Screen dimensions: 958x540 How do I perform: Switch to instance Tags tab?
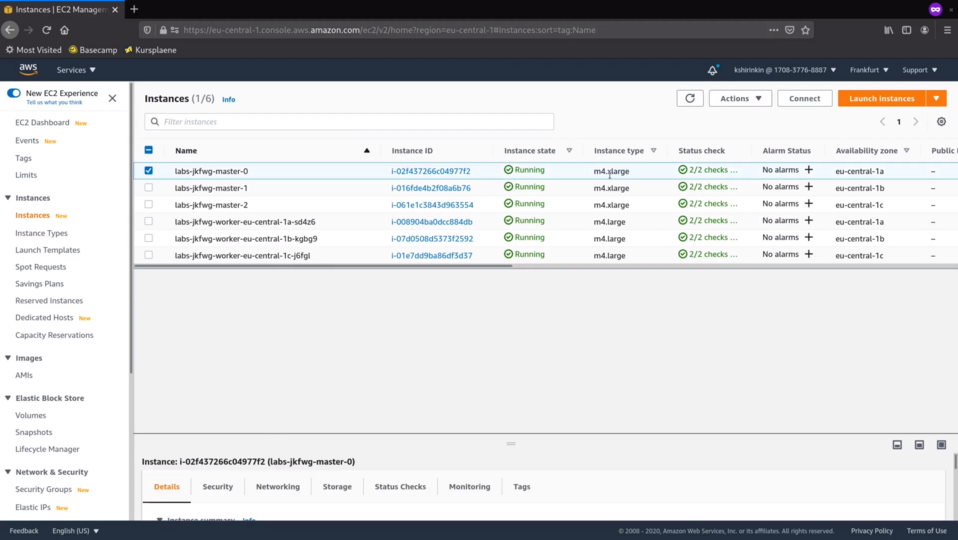pos(522,487)
